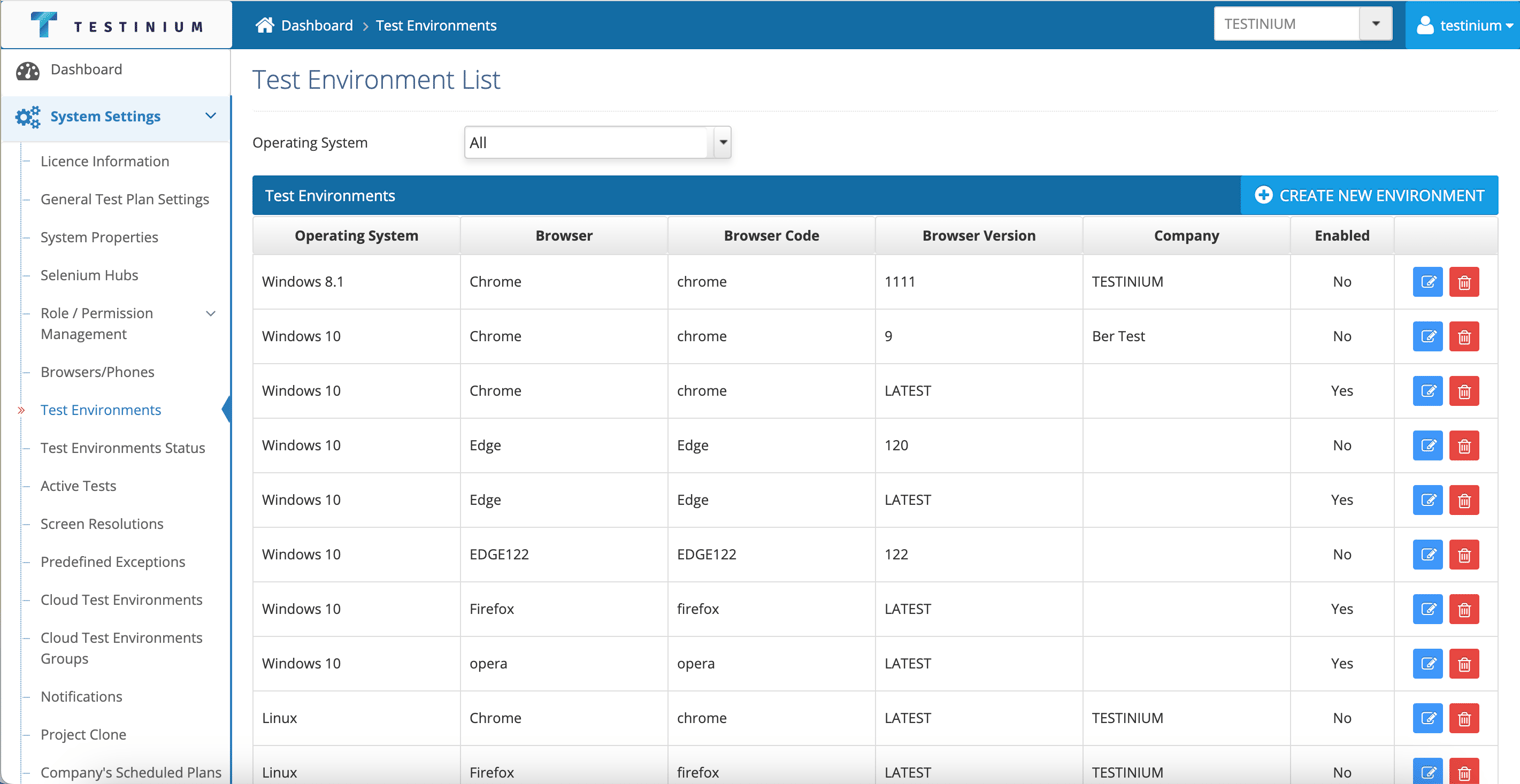Image resolution: width=1520 pixels, height=784 pixels.
Task: Open Selenium Hubs from the sidebar
Action: pos(89,275)
